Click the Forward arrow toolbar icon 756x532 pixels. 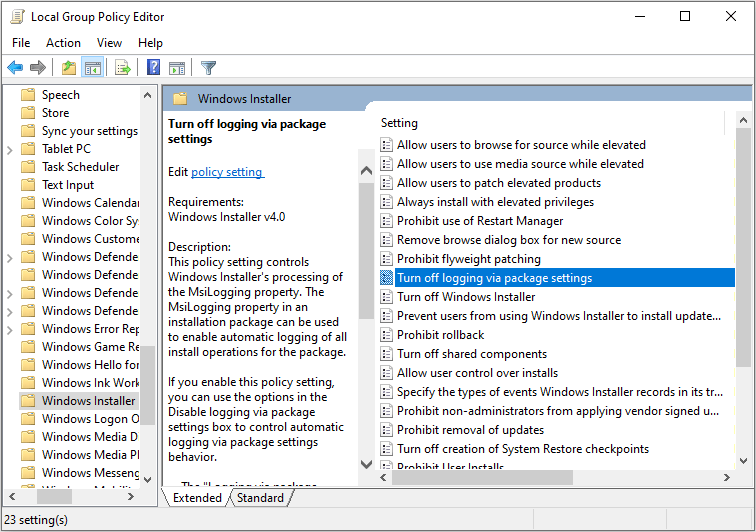(x=38, y=68)
